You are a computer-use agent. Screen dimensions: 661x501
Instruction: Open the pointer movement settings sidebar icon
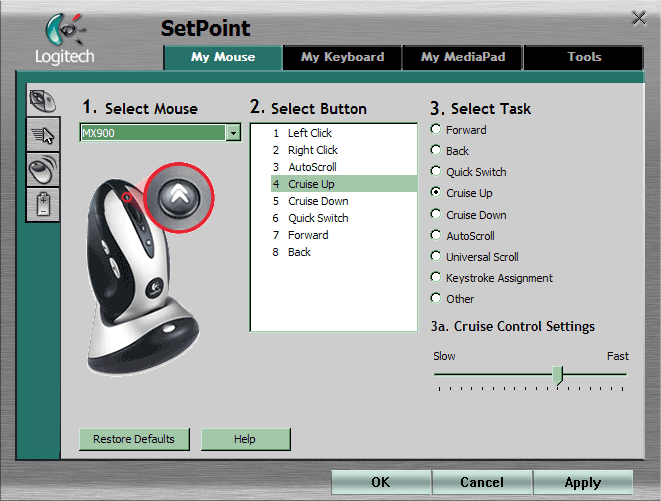tap(43, 135)
